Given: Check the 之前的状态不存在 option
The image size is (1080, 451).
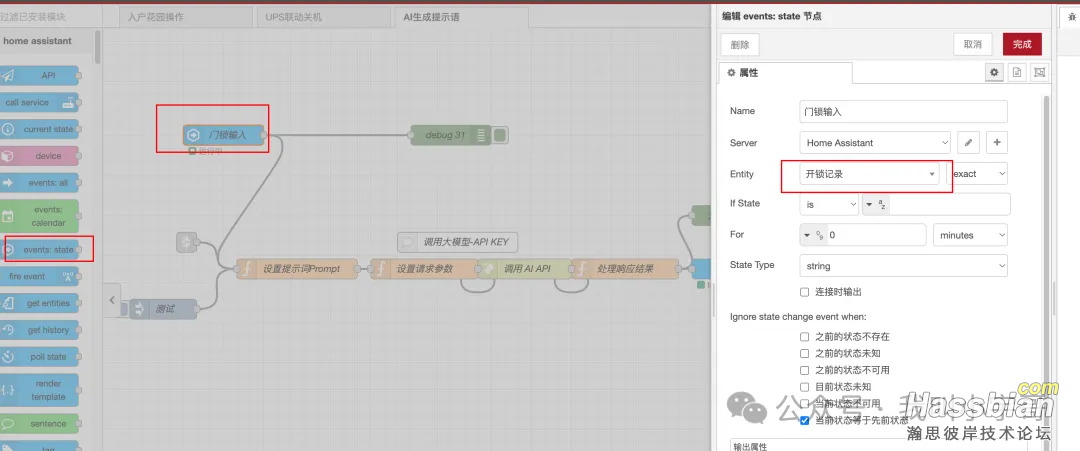Looking at the screenshot, I should click(x=805, y=337).
